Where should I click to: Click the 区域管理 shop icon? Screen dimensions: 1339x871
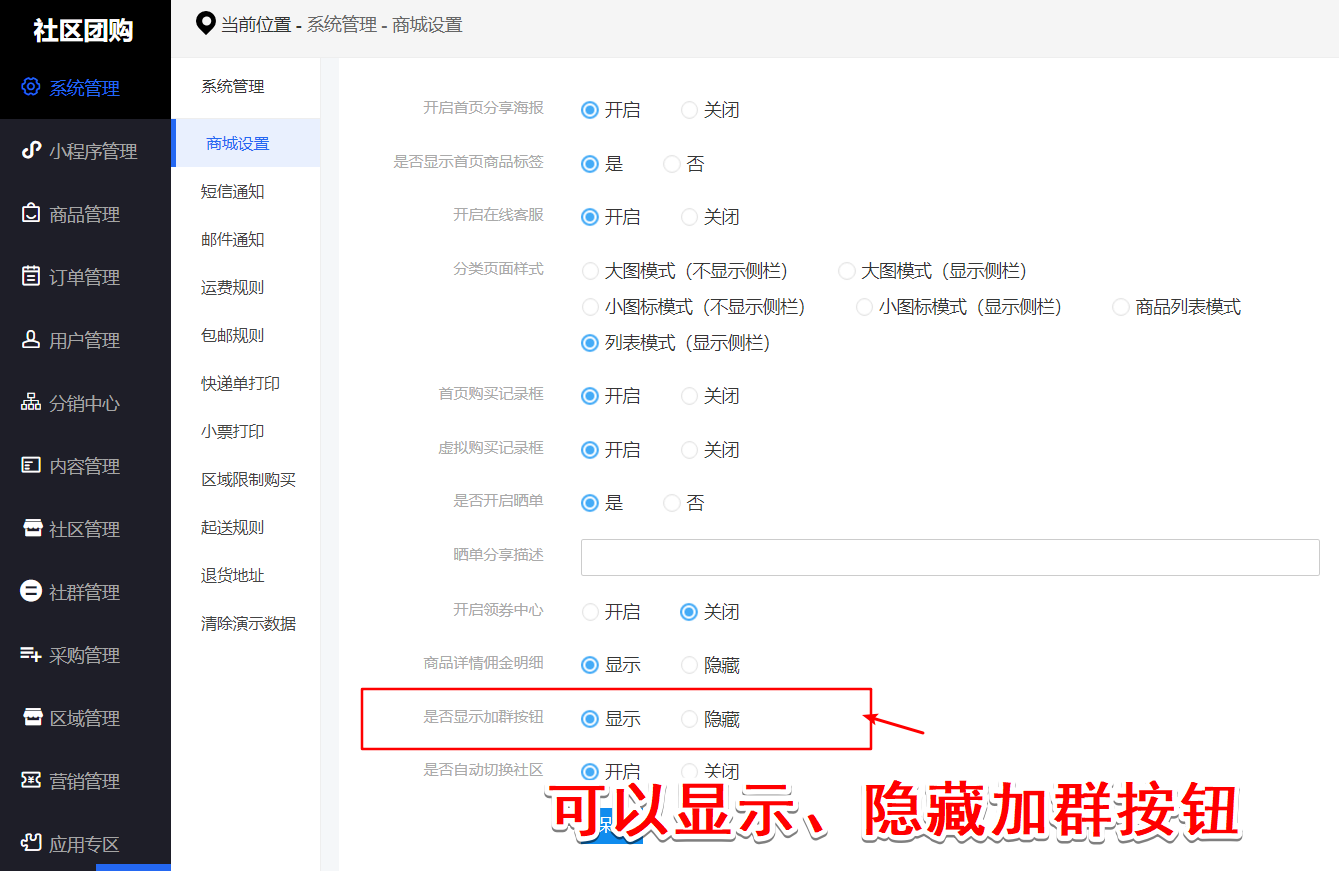click(x=33, y=717)
